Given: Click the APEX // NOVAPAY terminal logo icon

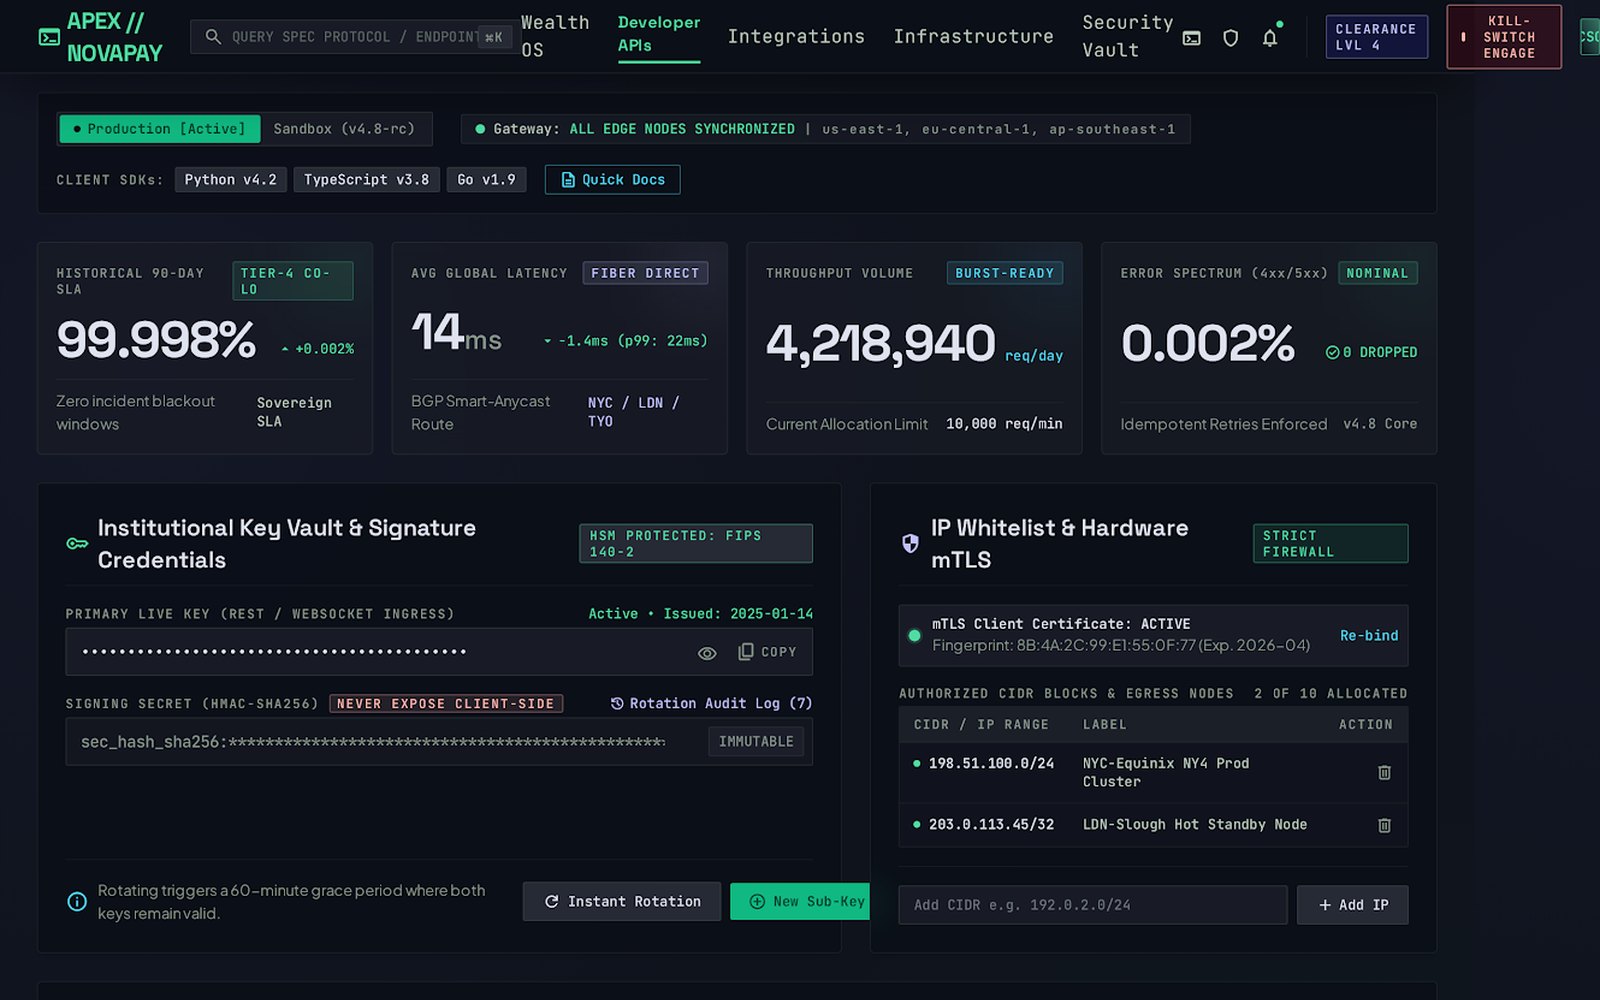Looking at the screenshot, I should point(48,38).
